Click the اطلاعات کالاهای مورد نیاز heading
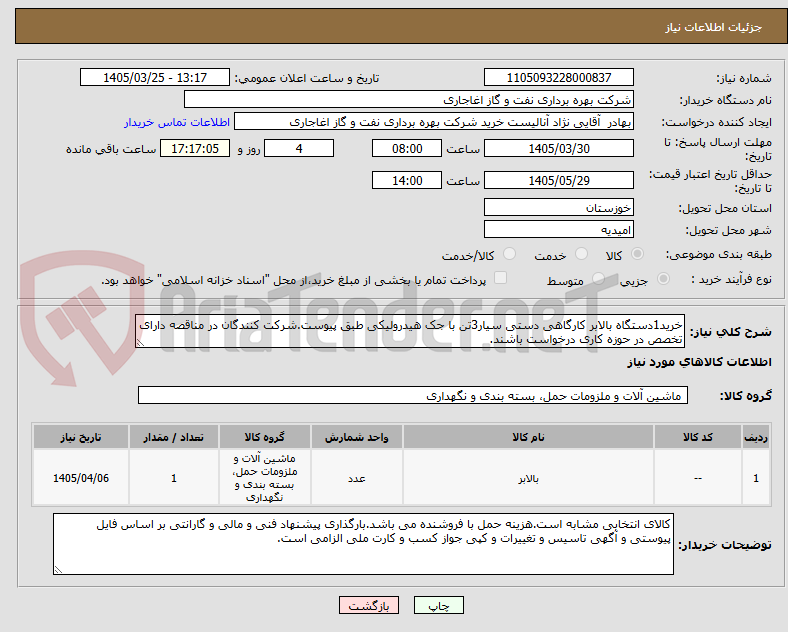Screen dimensions: 788x632 [699, 362]
